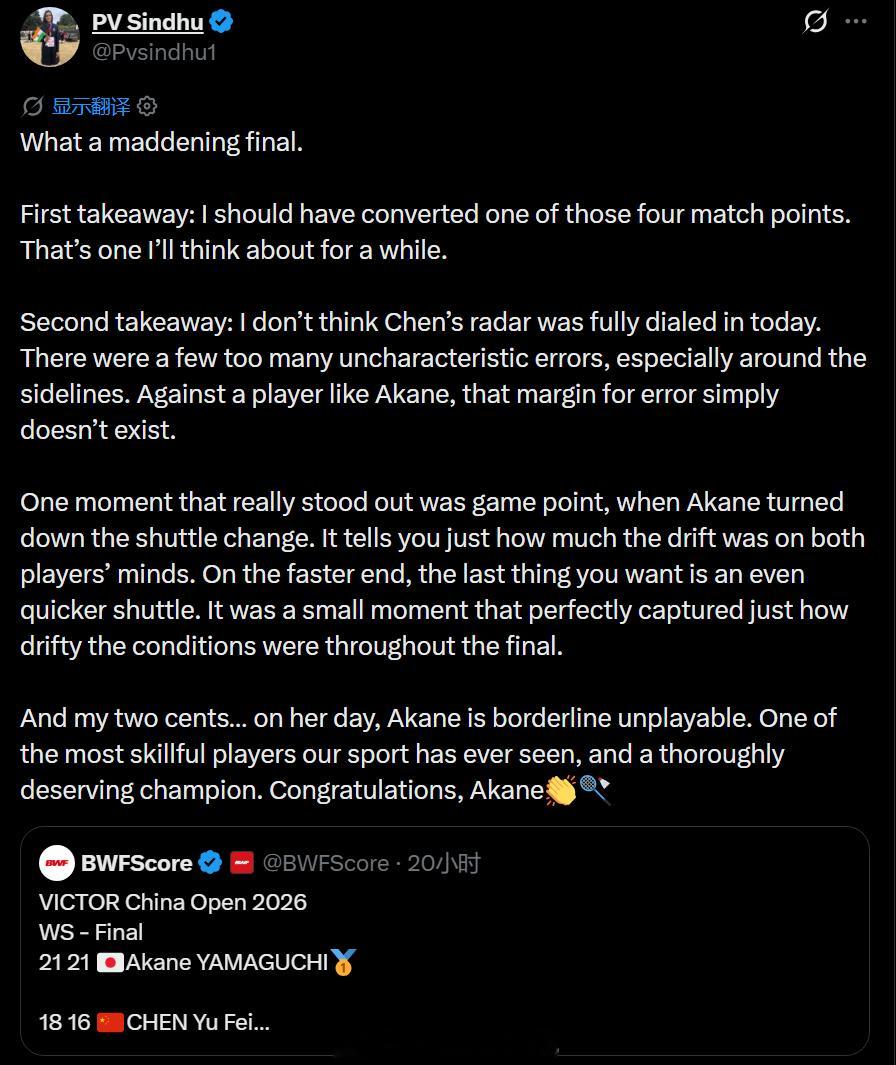Click the blue verified badge beside PV Sindhu

coord(221,22)
